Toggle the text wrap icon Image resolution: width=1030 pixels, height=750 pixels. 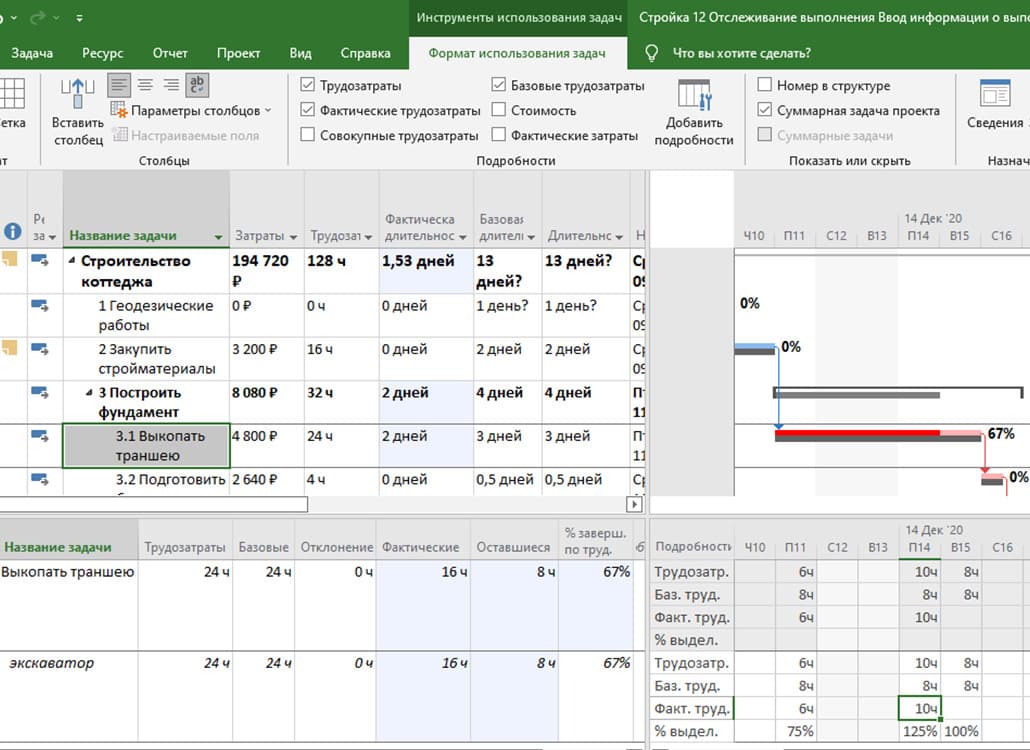coord(197,85)
